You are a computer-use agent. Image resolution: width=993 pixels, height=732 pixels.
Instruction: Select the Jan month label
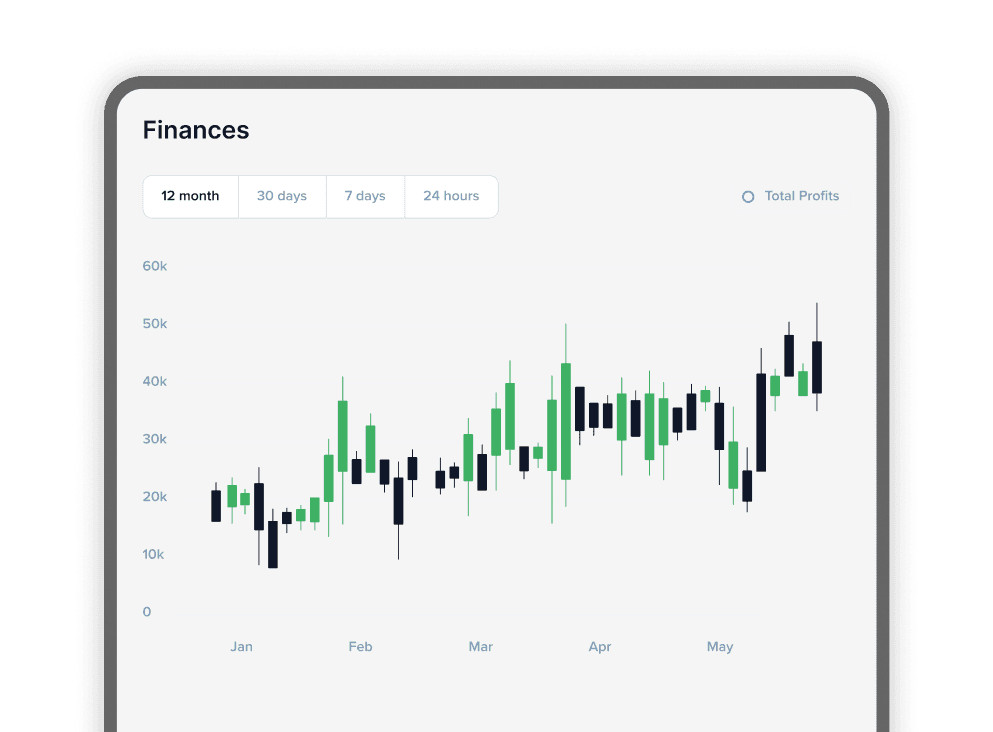pyautogui.click(x=241, y=647)
